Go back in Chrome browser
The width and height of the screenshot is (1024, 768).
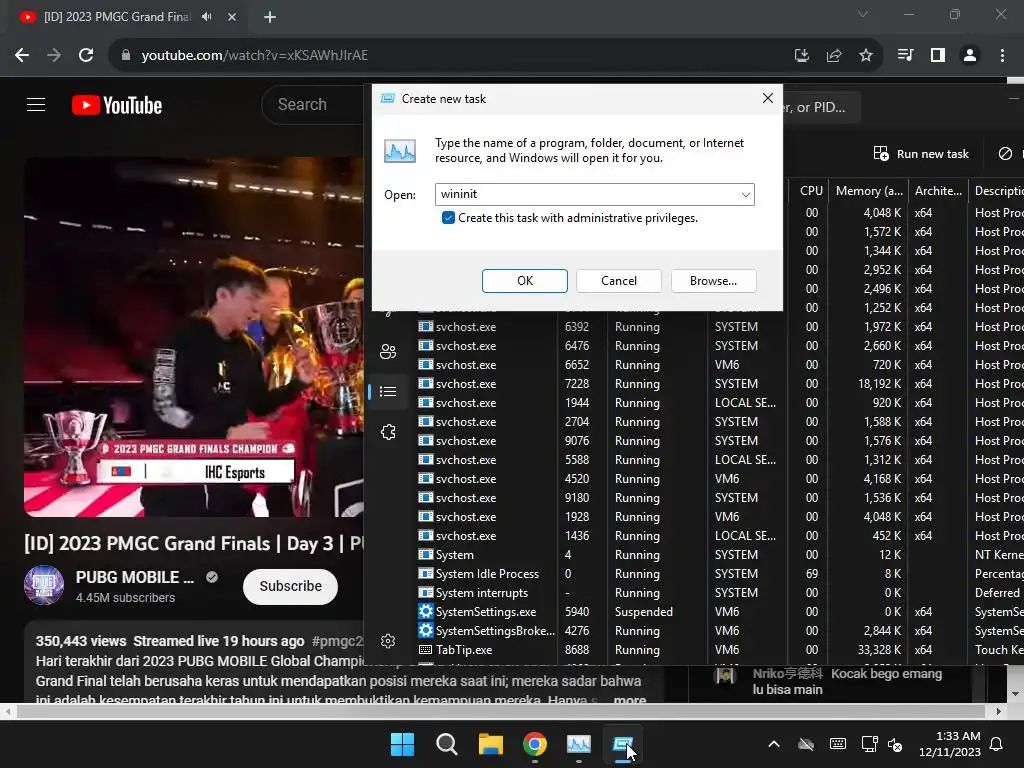coord(22,56)
